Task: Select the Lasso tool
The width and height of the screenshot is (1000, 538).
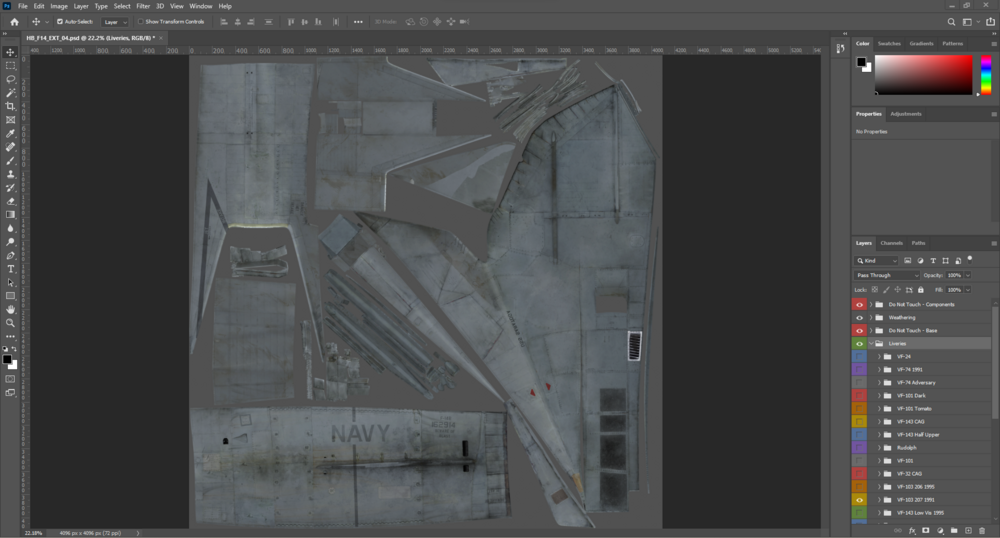Action: (11, 79)
